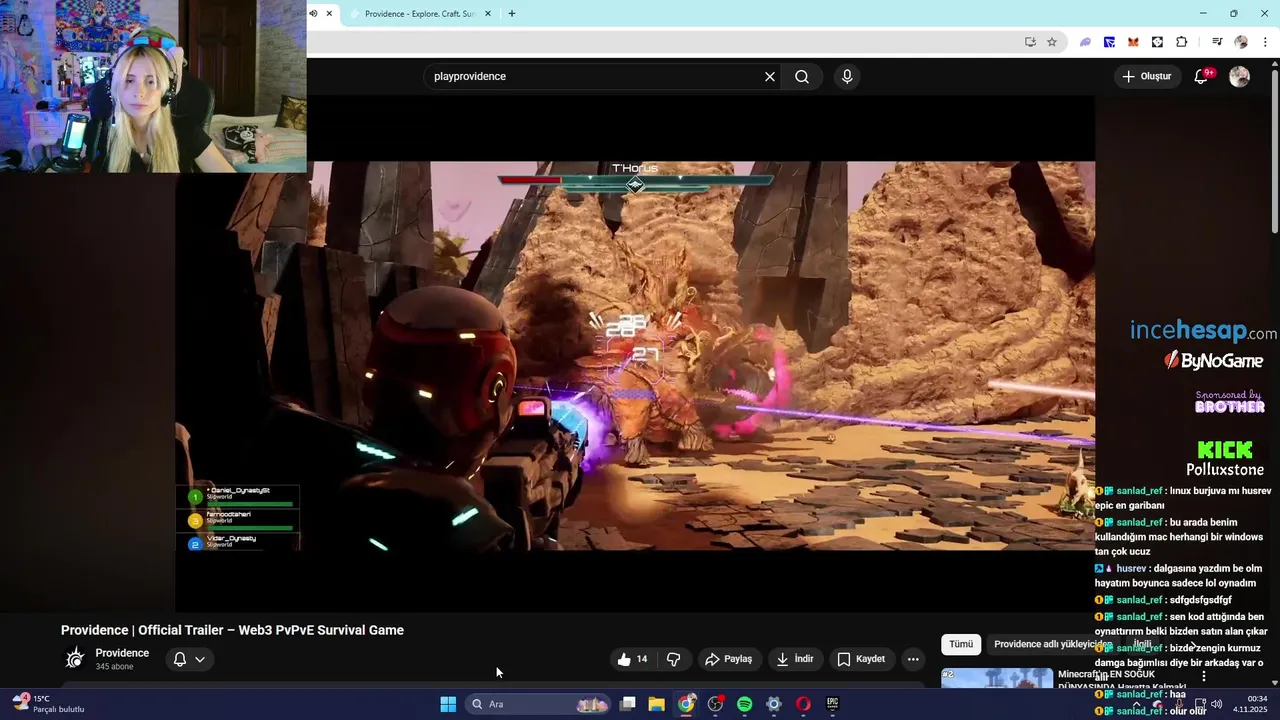The image size is (1280, 720).
Task: Open the Minecraft recommended video thumbnail
Action: [997, 678]
